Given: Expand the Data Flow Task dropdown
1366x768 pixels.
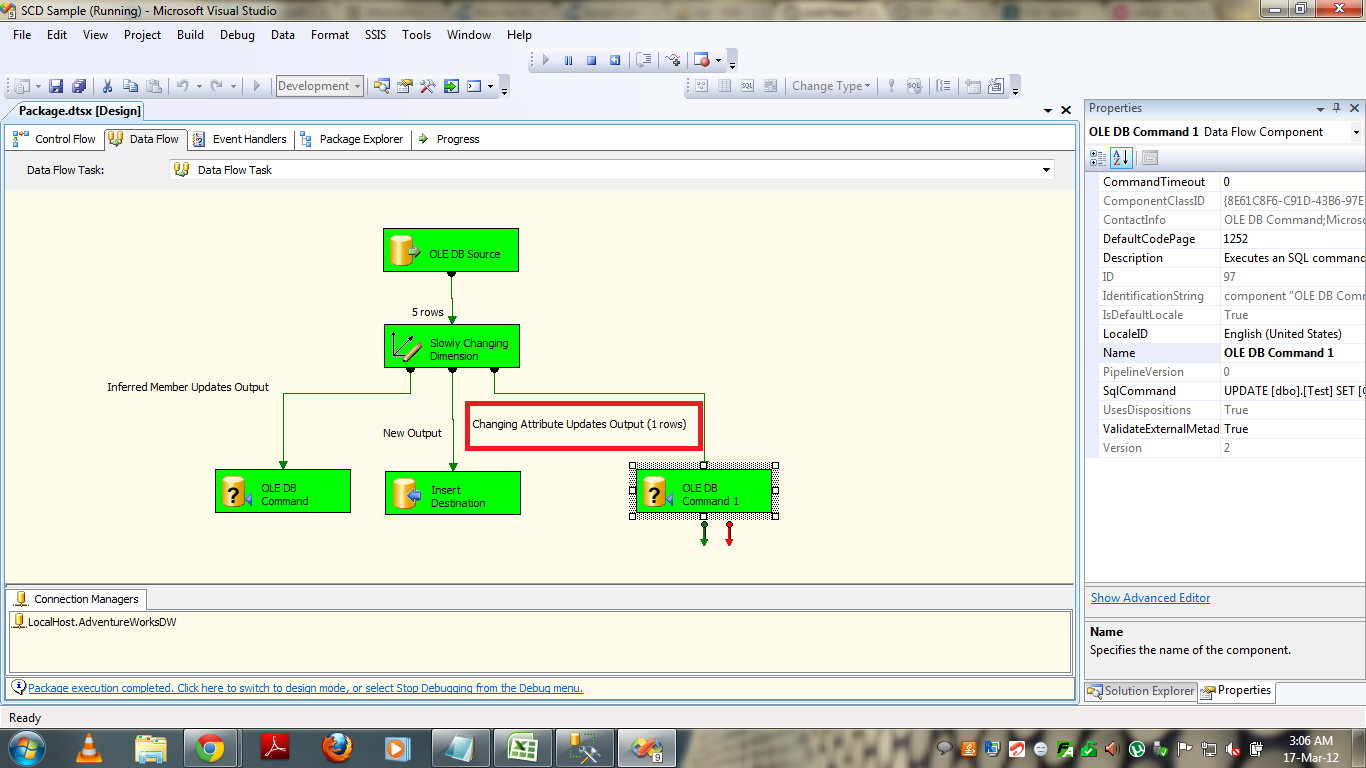Looking at the screenshot, I should click(x=1046, y=170).
